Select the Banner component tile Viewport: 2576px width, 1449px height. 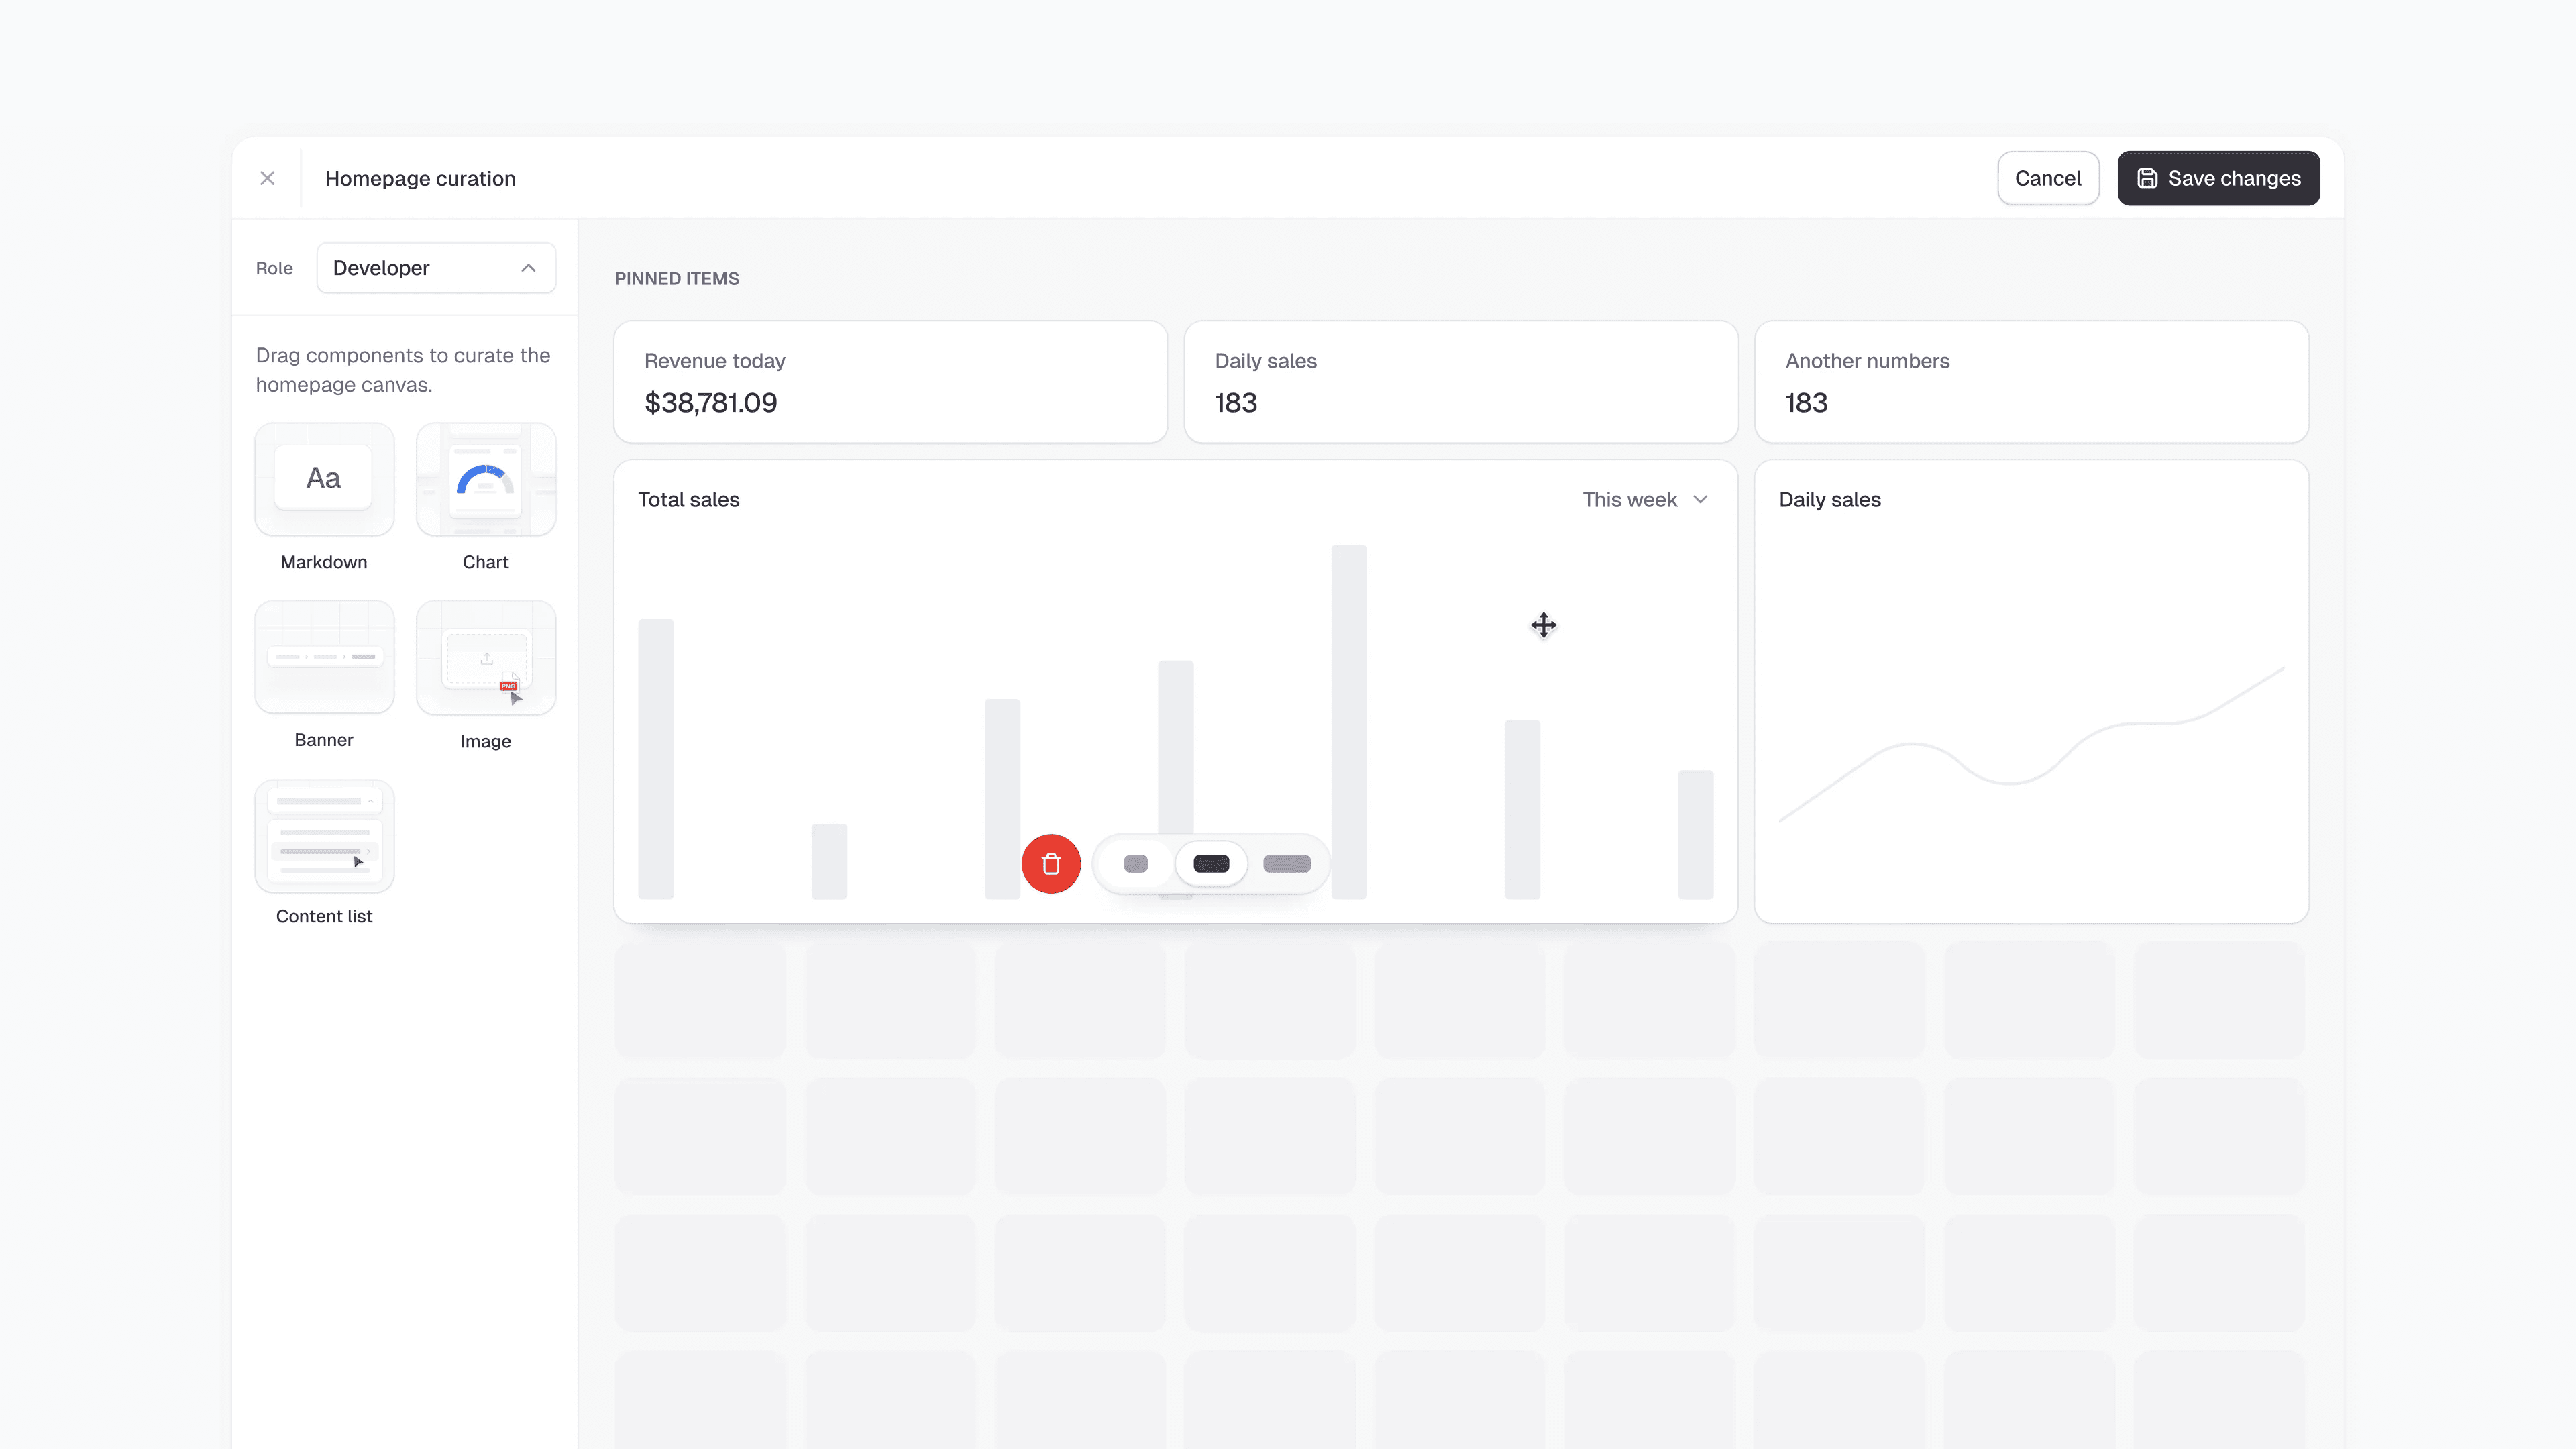click(324, 657)
